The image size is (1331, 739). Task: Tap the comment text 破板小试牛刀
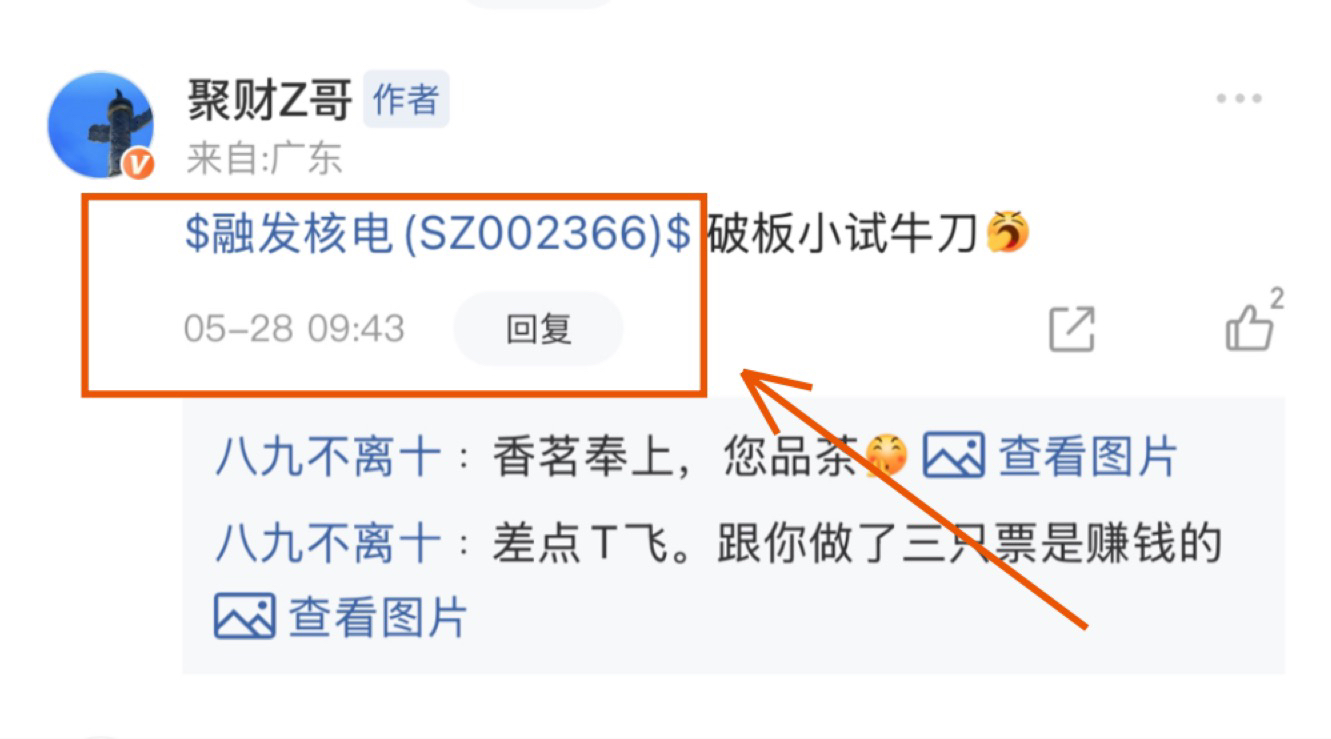(843, 234)
